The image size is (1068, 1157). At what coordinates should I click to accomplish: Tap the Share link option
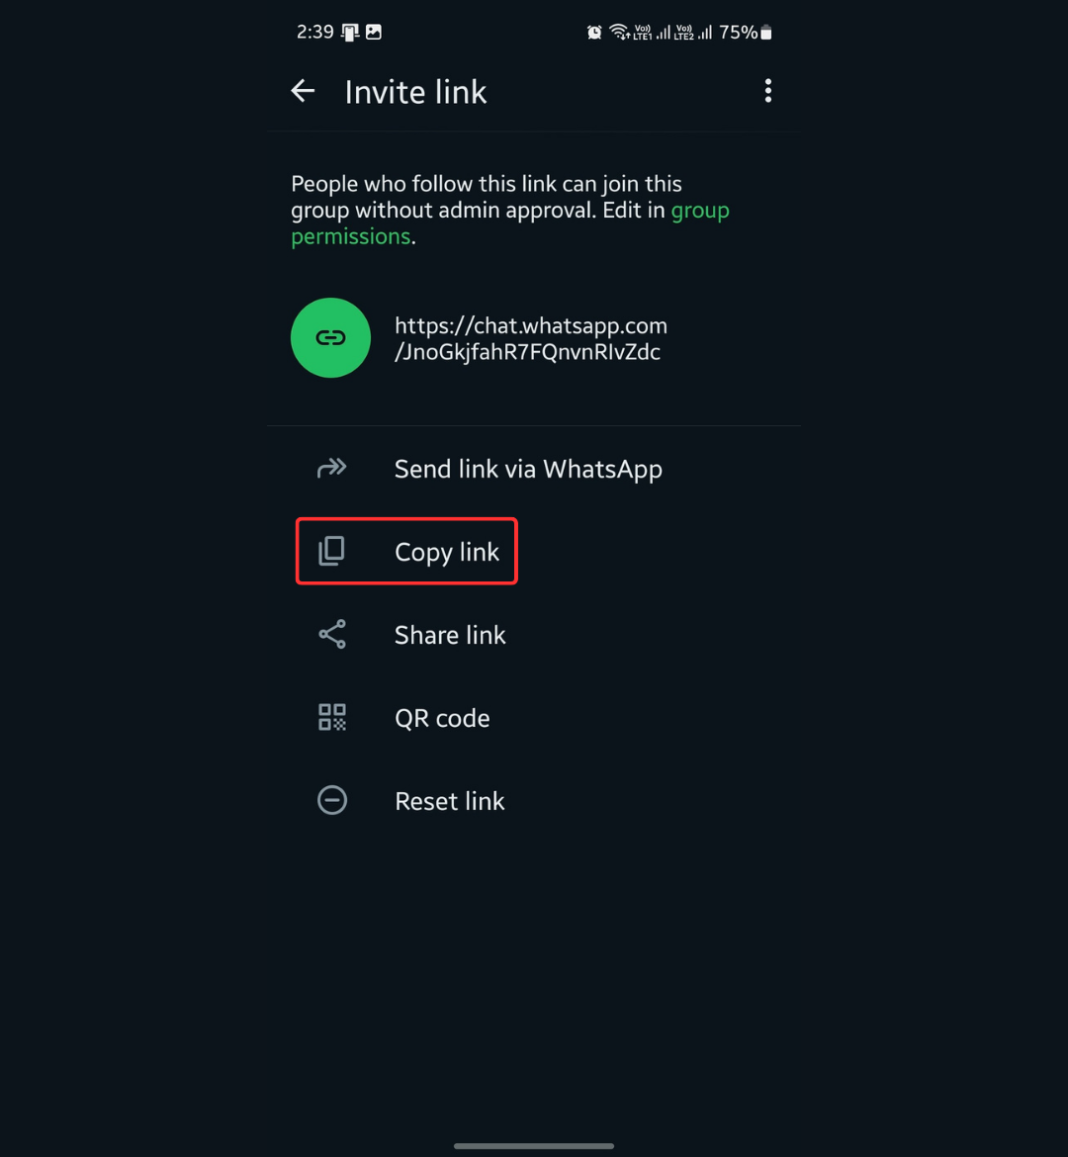[450, 635]
